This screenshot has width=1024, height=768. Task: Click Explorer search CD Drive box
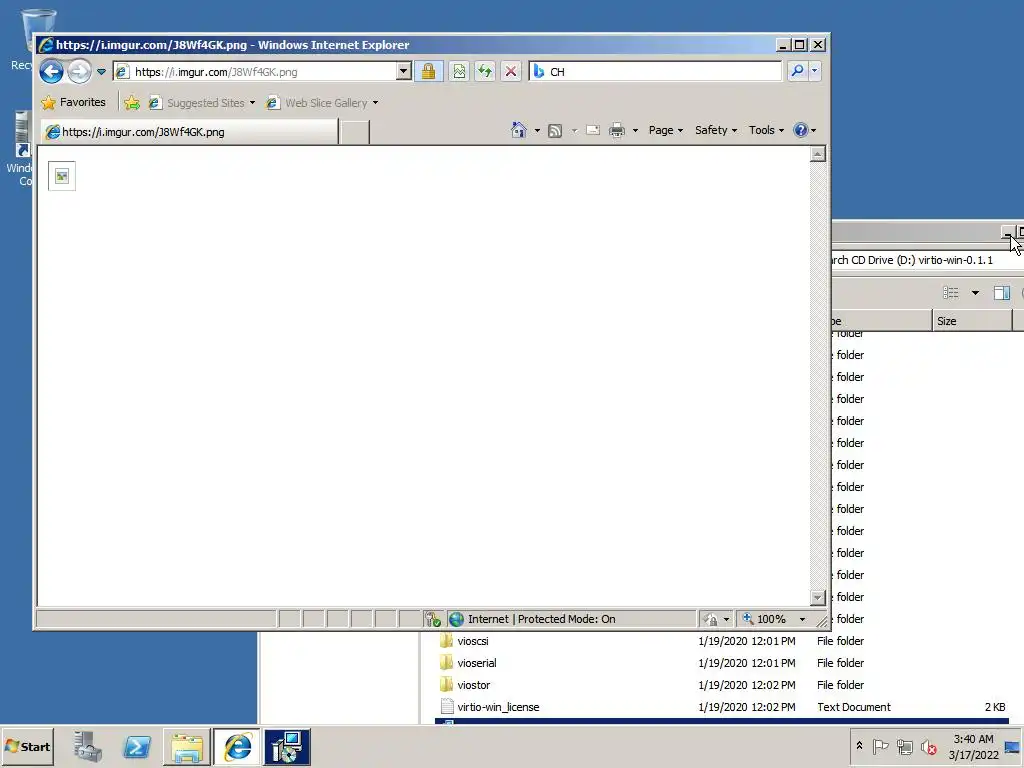[x=925, y=260]
